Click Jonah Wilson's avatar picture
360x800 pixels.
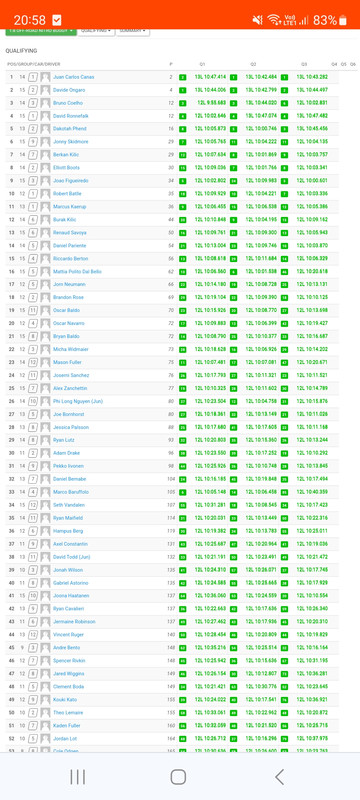(45, 570)
